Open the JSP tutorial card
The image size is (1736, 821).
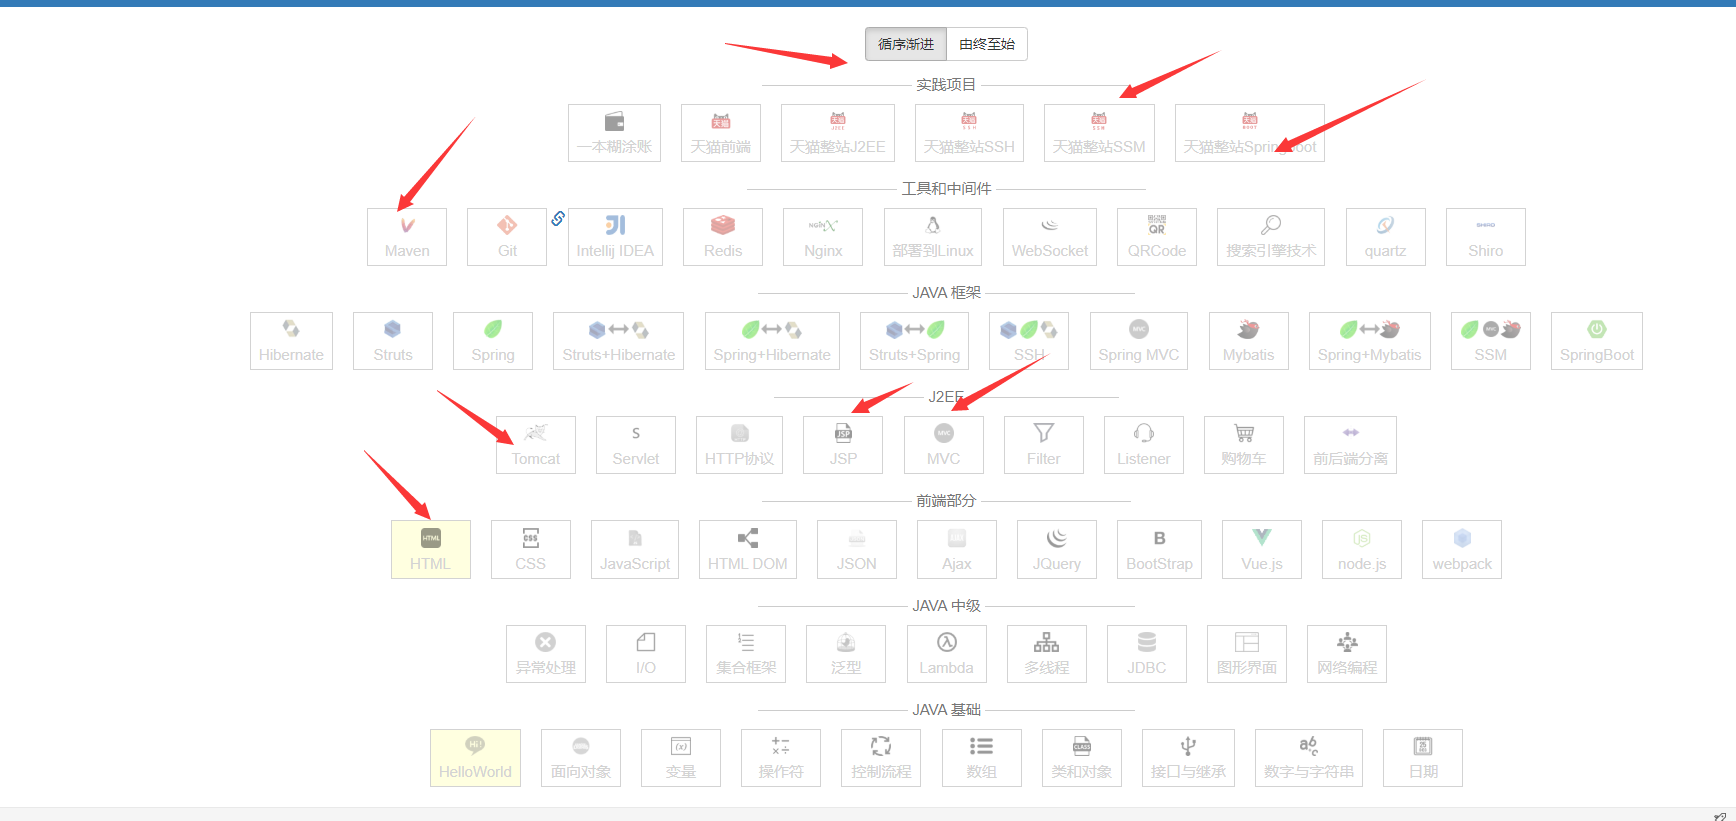(x=843, y=445)
